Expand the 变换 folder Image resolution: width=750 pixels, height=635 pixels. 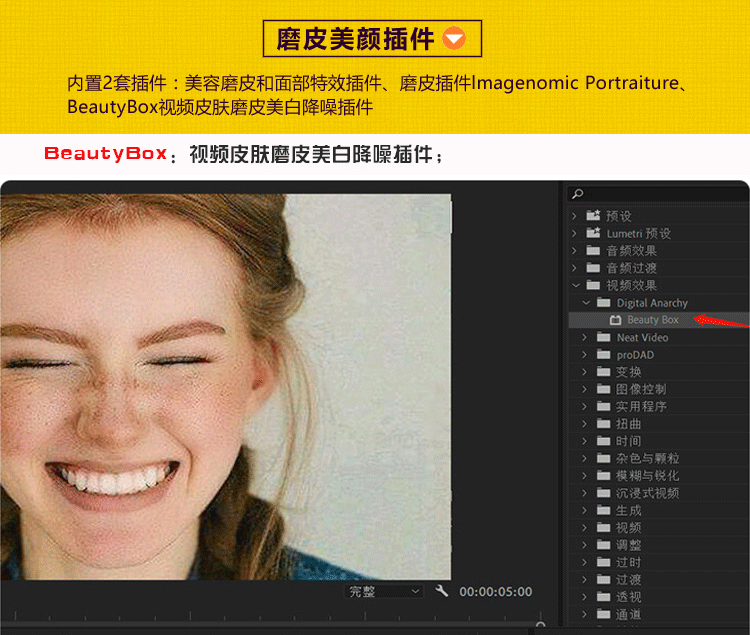coord(585,372)
